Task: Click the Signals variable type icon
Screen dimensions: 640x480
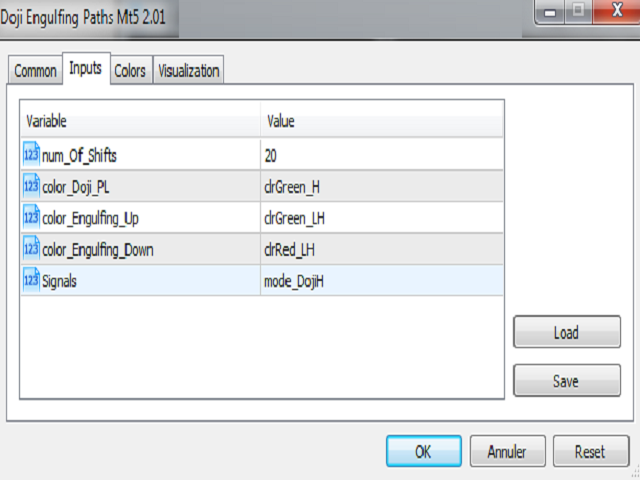Action: tap(31, 280)
